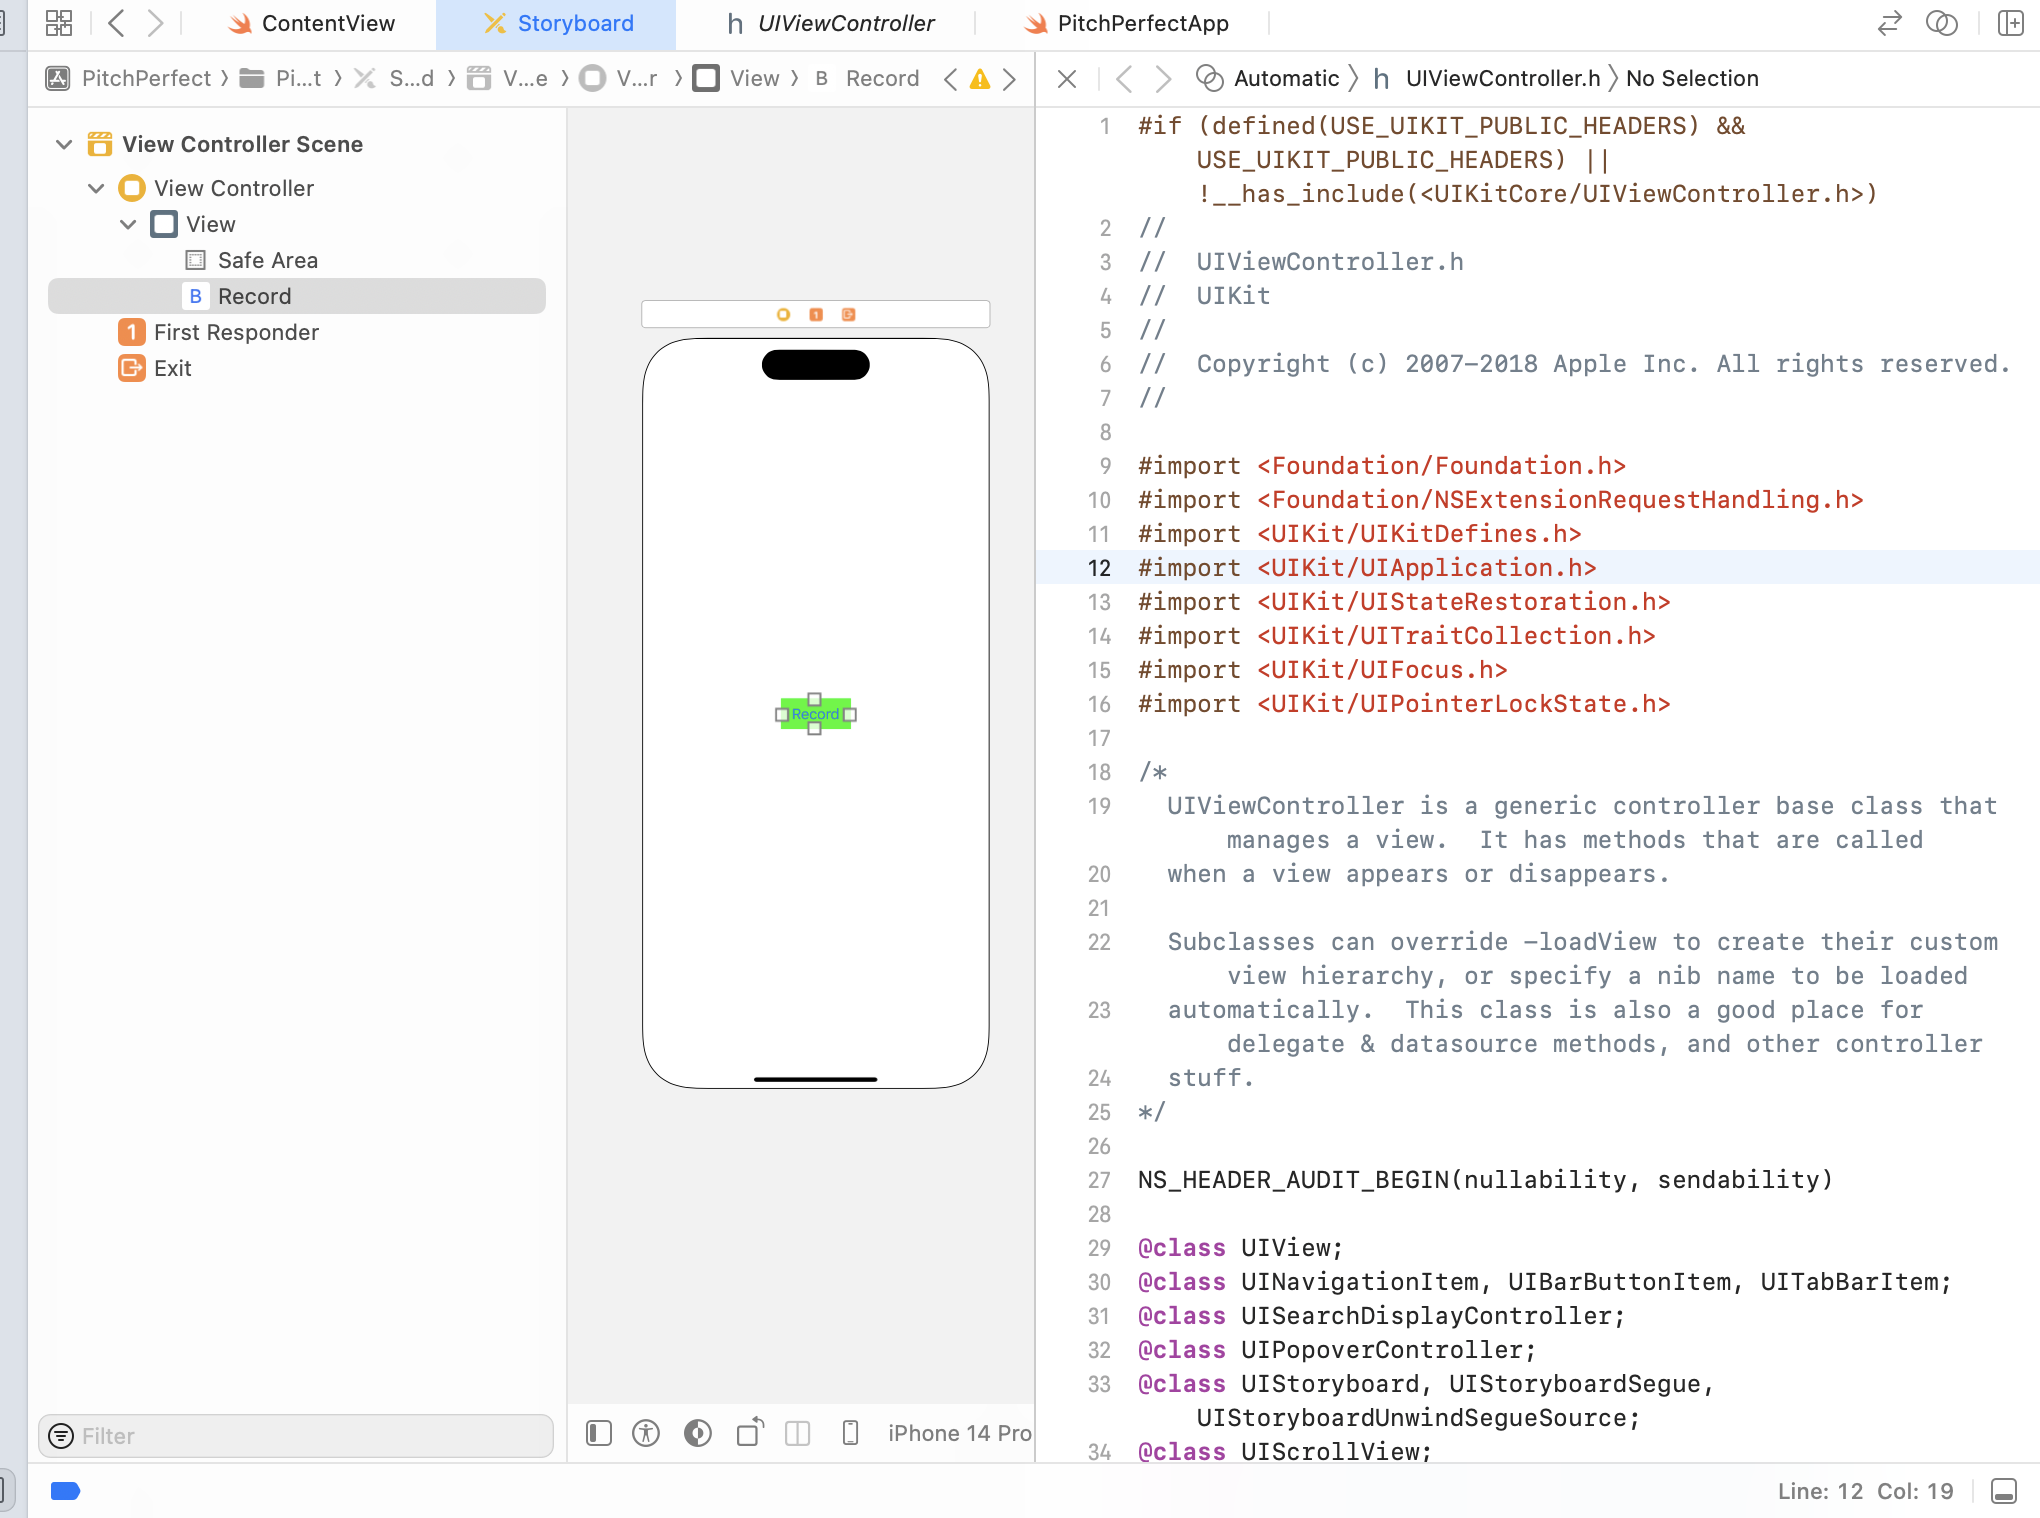The image size is (2040, 1518).
Task: Open the related items grid menu
Action: tap(59, 23)
